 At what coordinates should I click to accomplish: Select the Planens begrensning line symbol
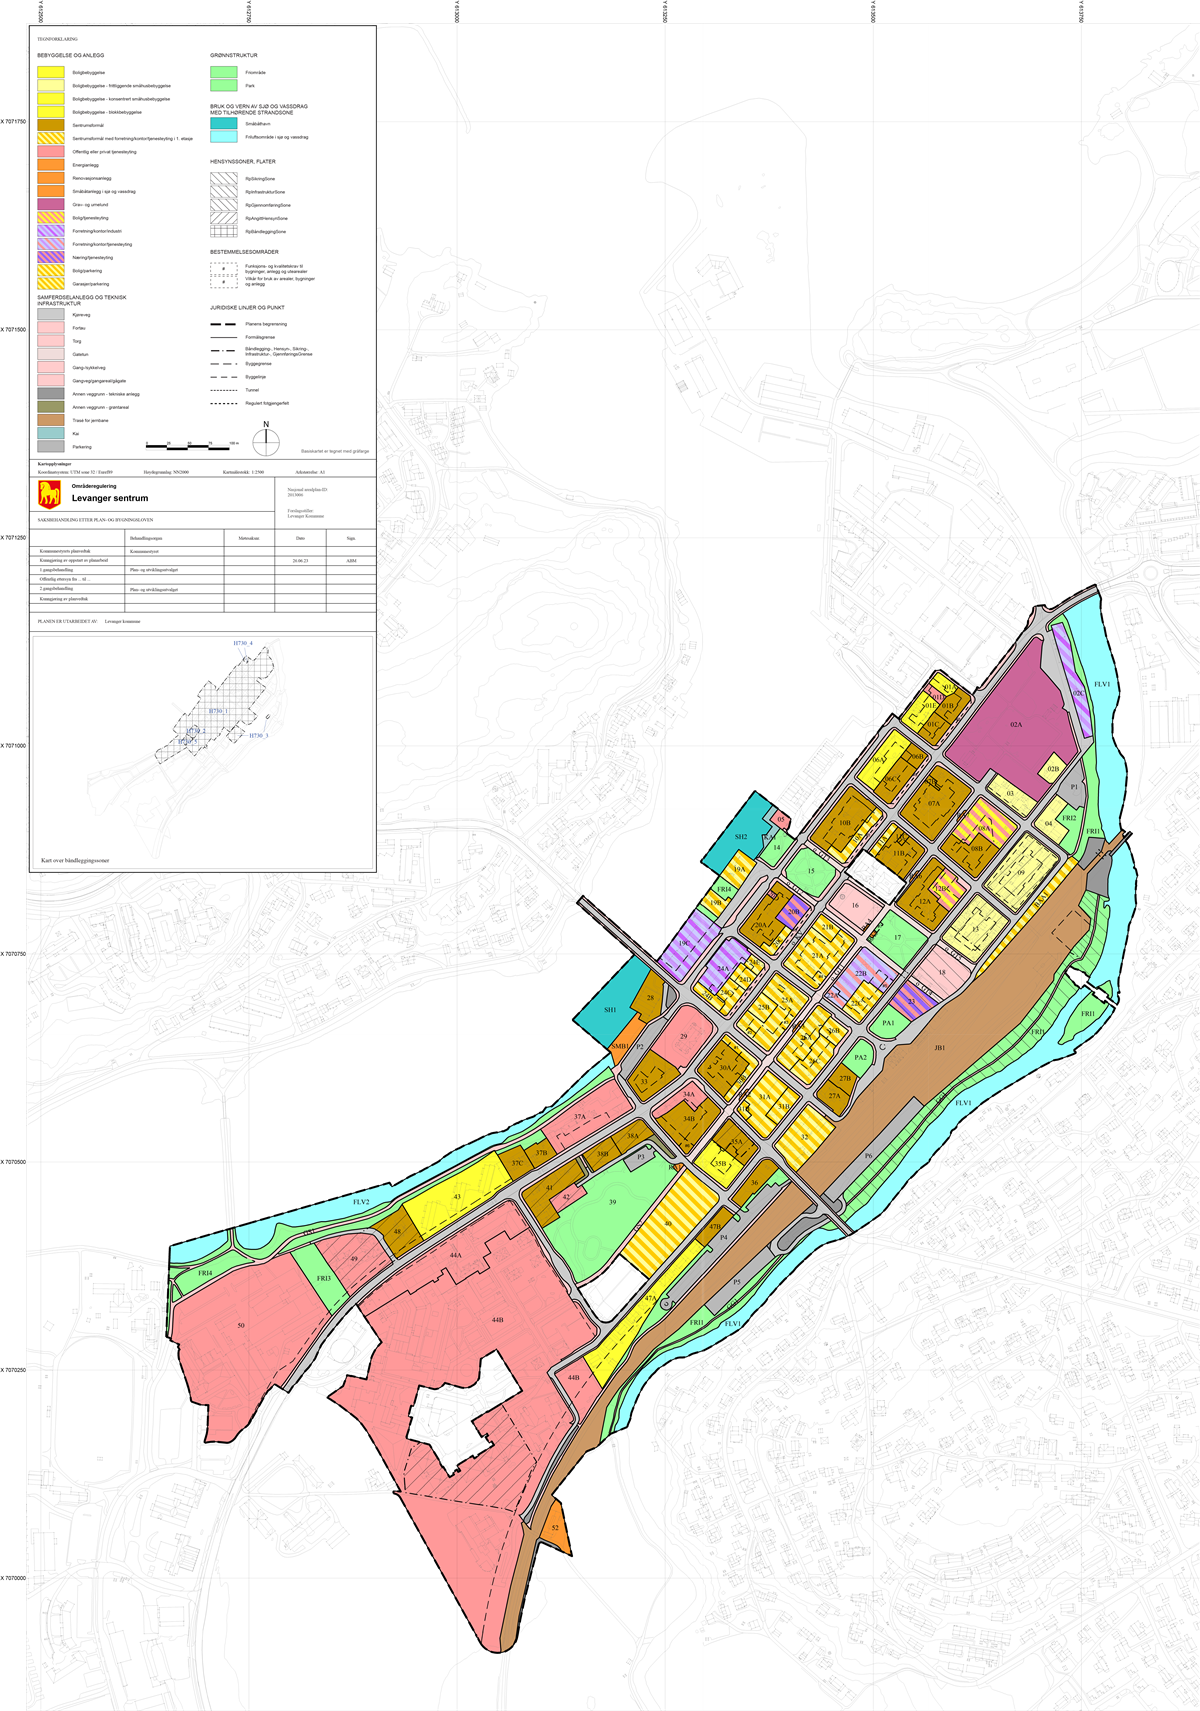pos(224,324)
